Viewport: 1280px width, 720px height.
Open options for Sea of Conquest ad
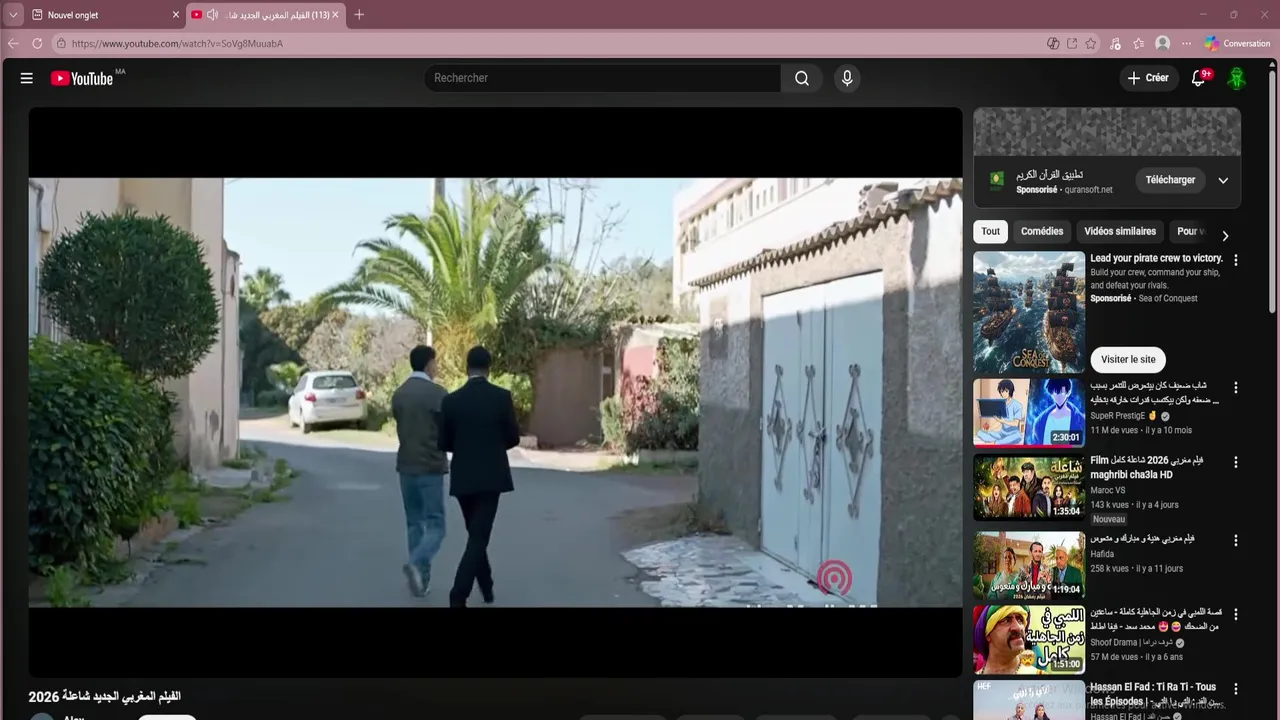coord(1236,260)
